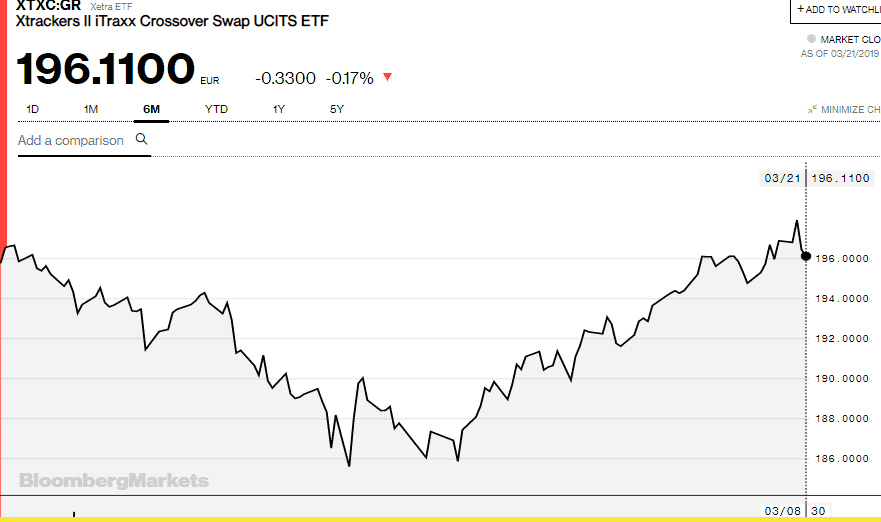Image resolution: width=881 pixels, height=522 pixels.
Task: Click the black end-point dot on chart line
Action: pos(806,256)
